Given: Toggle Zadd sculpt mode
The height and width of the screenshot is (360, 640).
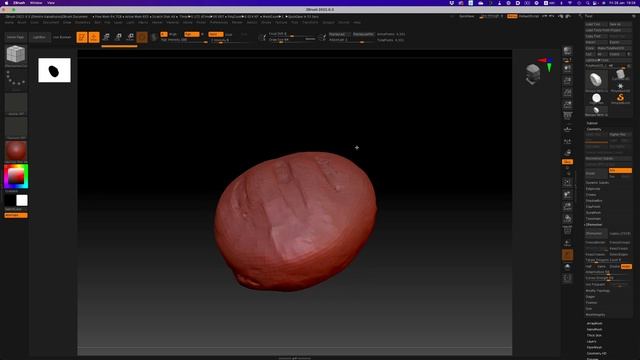Looking at the screenshot, I should pos(215,34).
